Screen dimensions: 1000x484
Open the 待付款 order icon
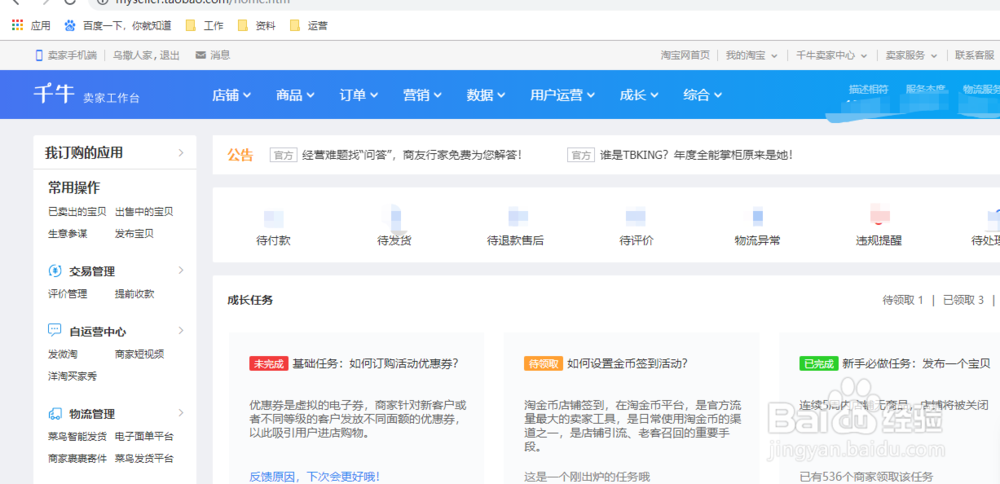coord(273,218)
